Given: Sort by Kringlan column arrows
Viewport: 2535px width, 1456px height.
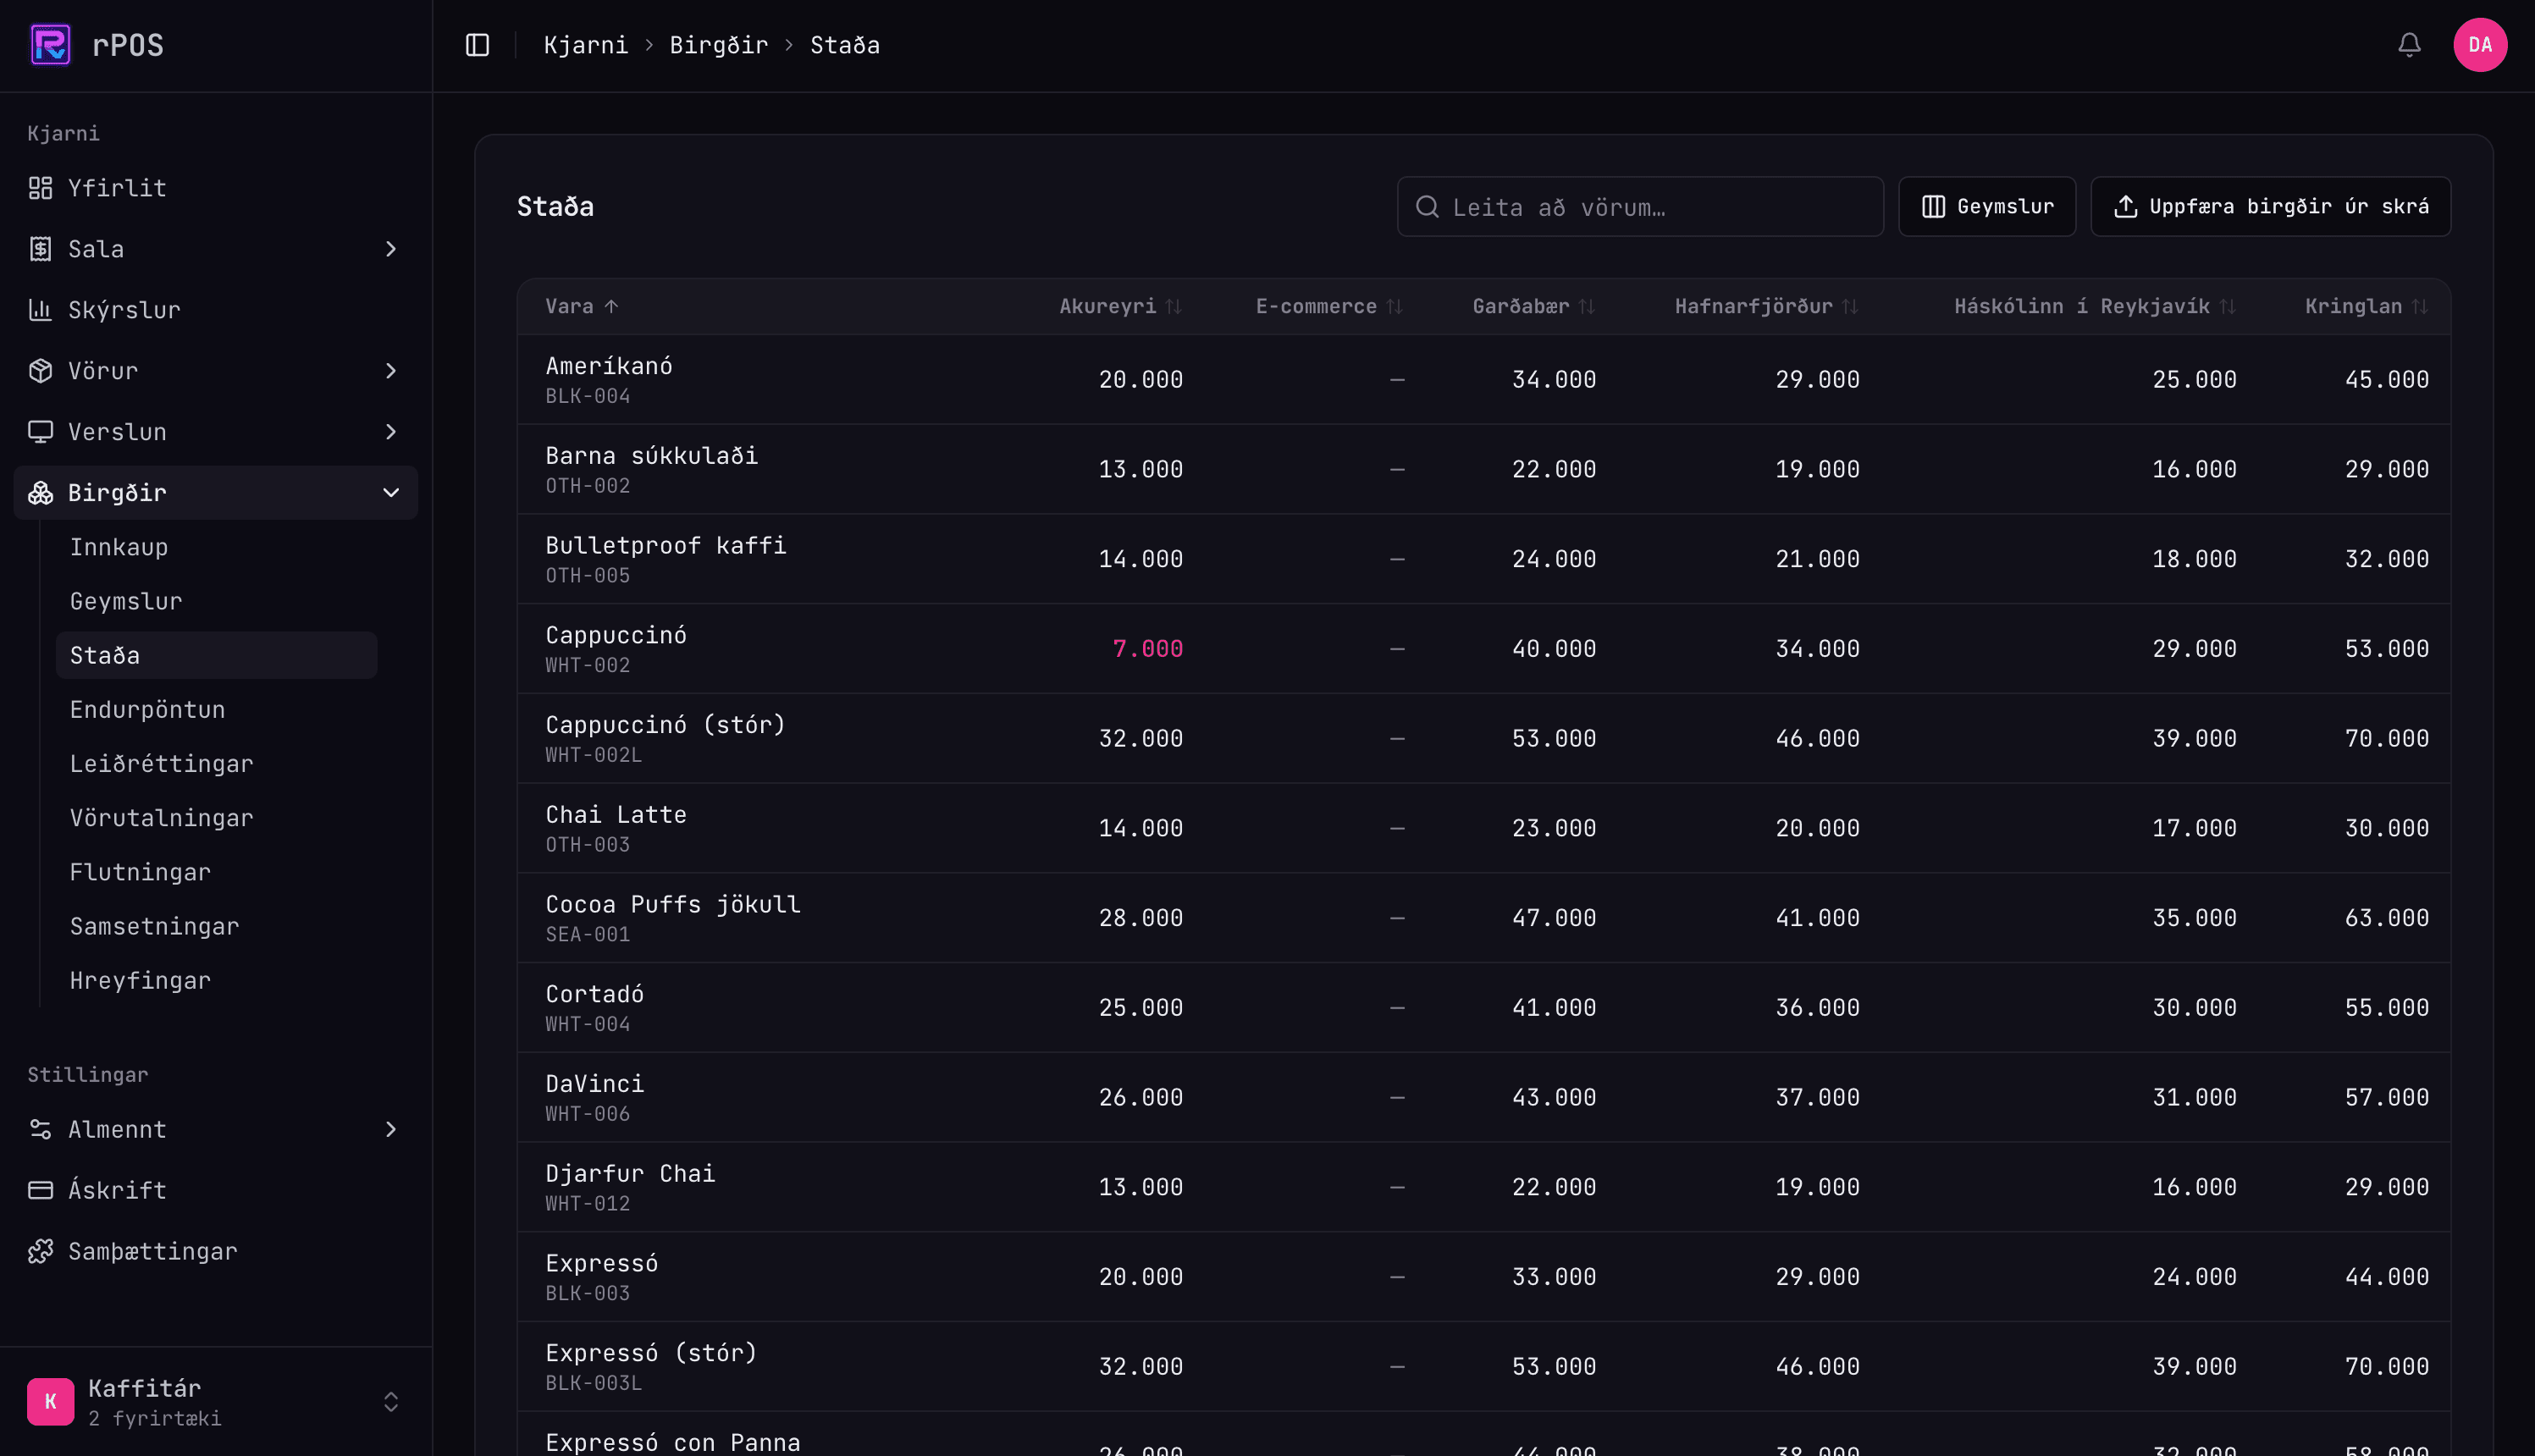Looking at the screenshot, I should pos(2419,307).
